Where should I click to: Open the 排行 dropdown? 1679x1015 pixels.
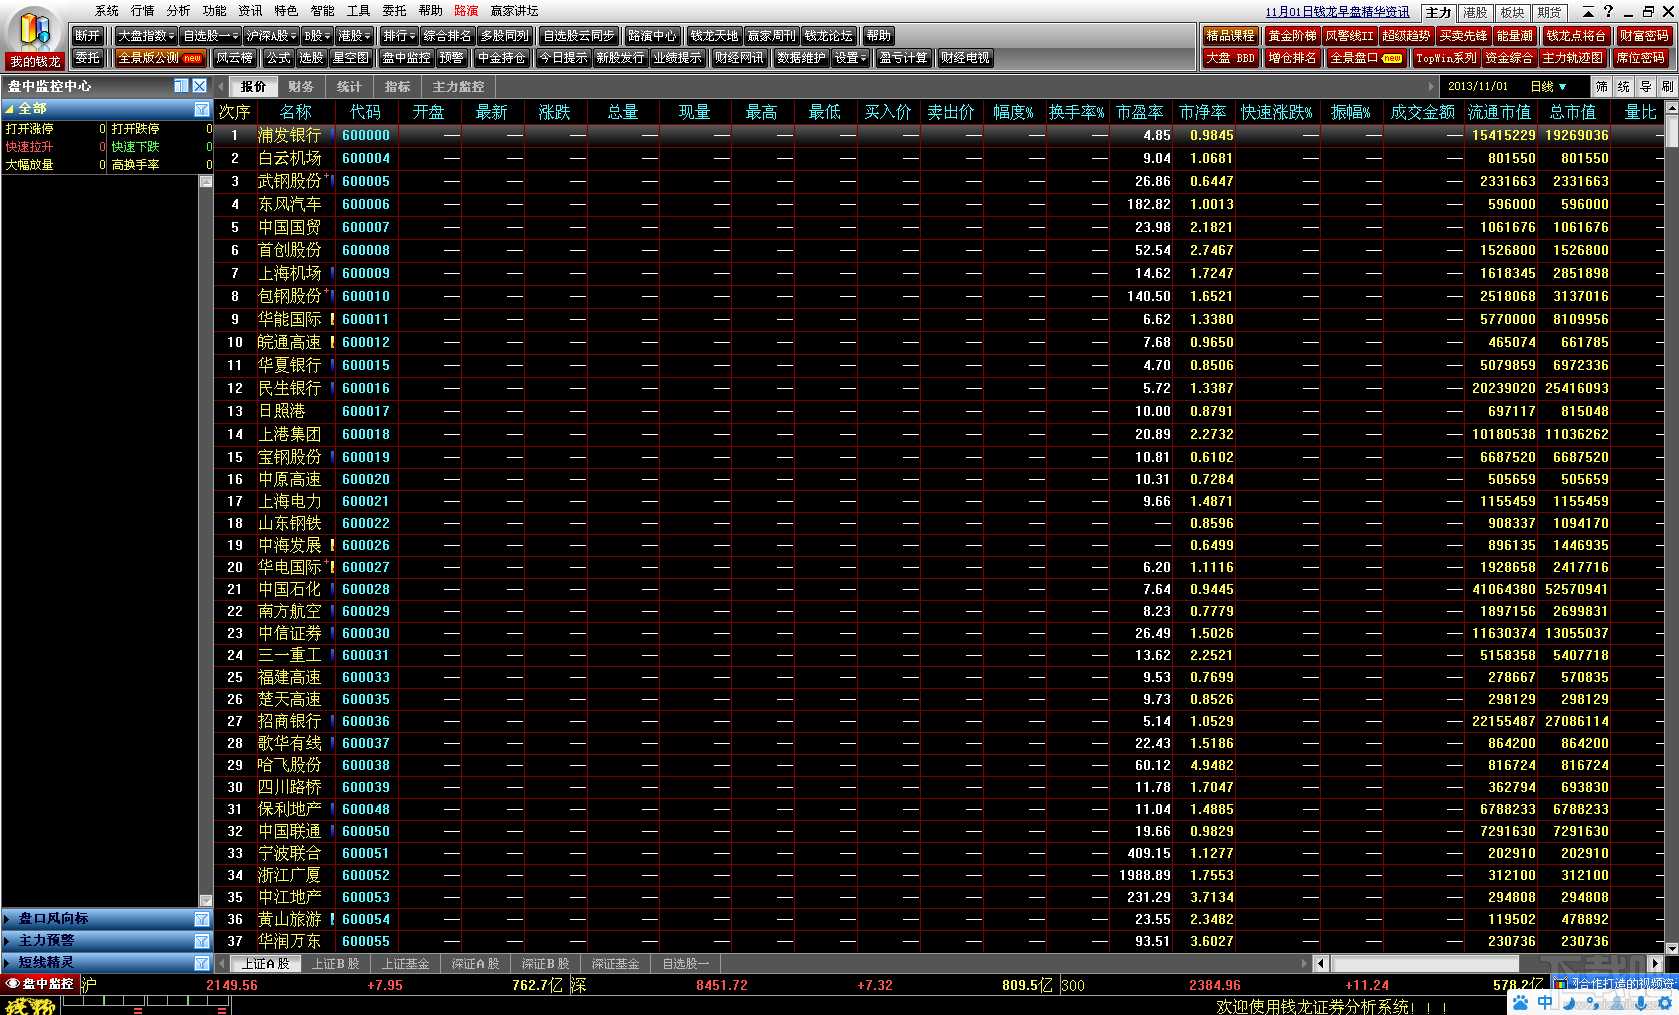[399, 36]
